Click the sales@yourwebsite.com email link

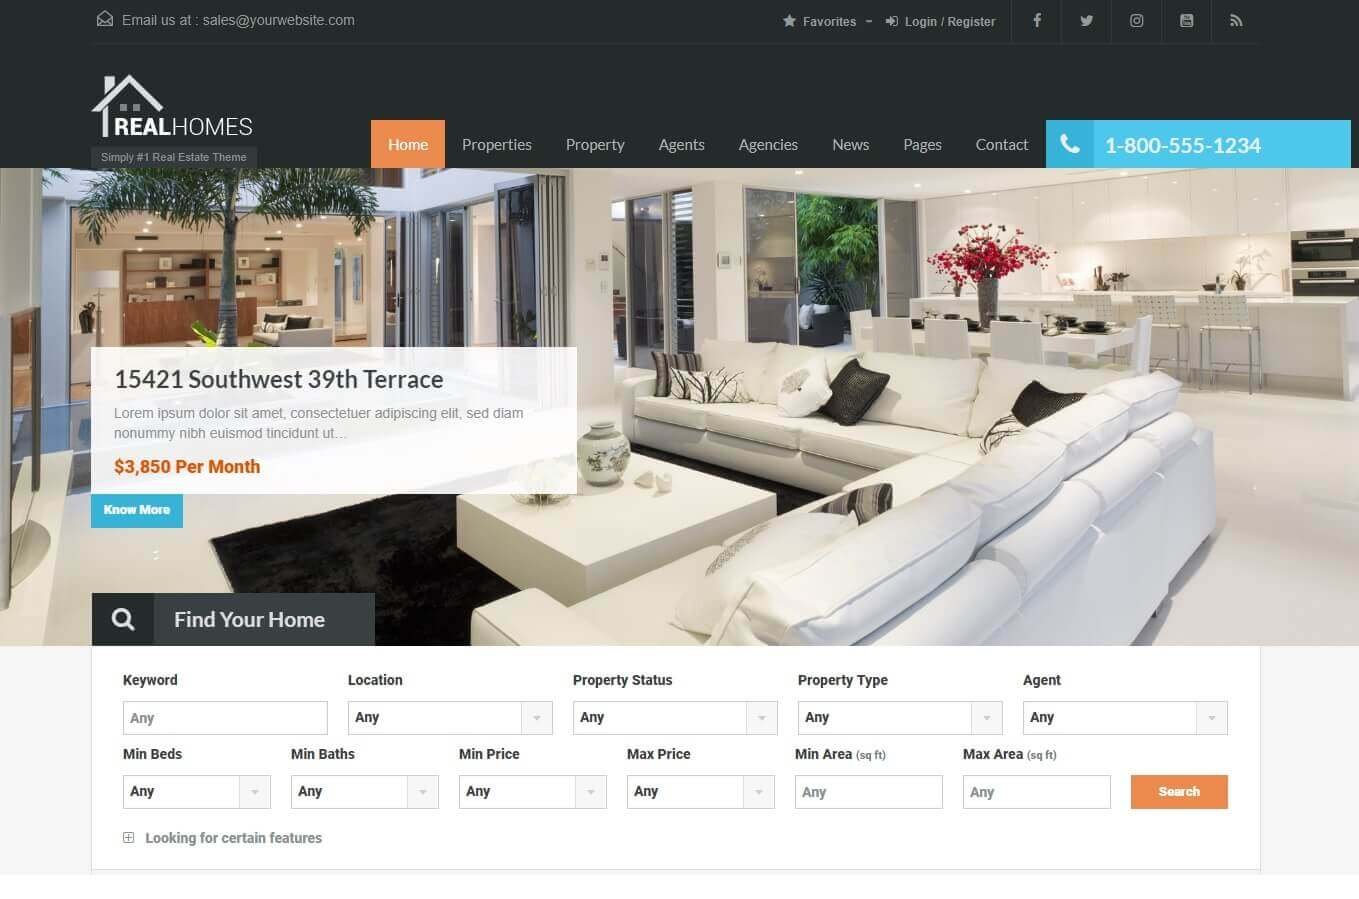tap(278, 20)
